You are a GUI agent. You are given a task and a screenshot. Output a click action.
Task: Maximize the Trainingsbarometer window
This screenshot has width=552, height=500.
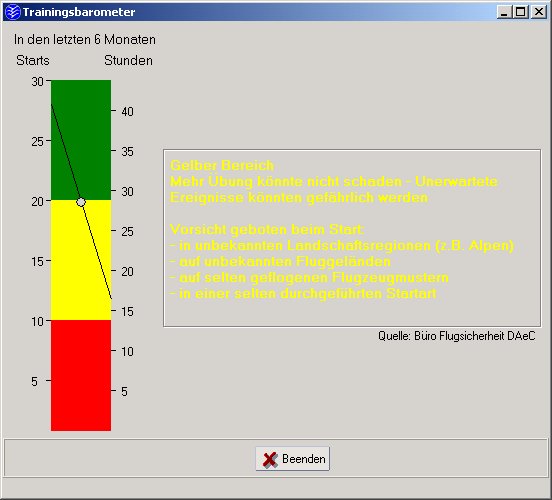(520, 12)
